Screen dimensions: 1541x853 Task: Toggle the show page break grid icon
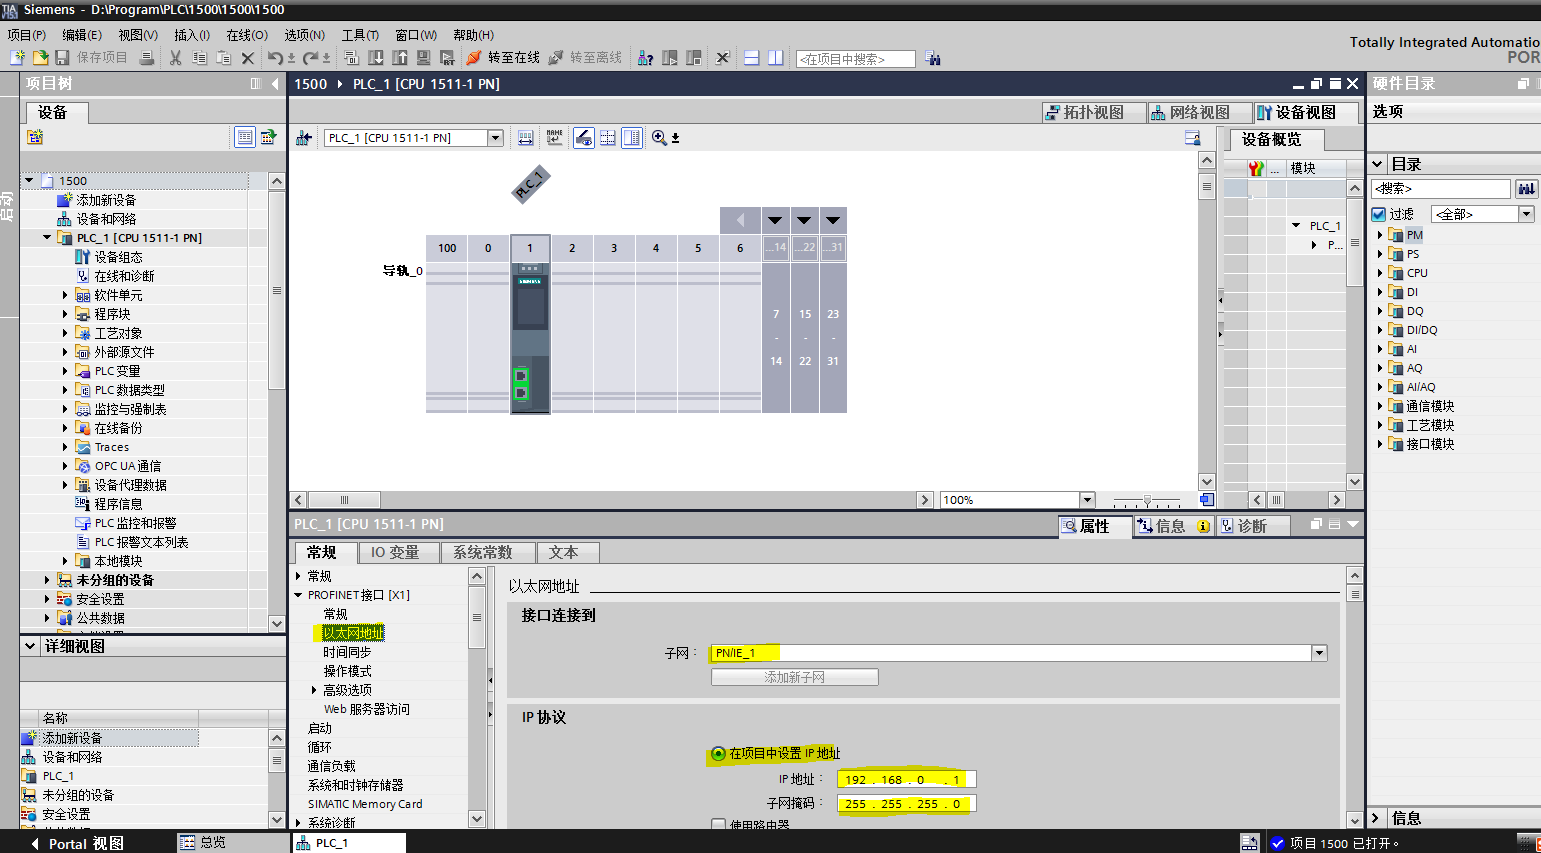coord(608,138)
